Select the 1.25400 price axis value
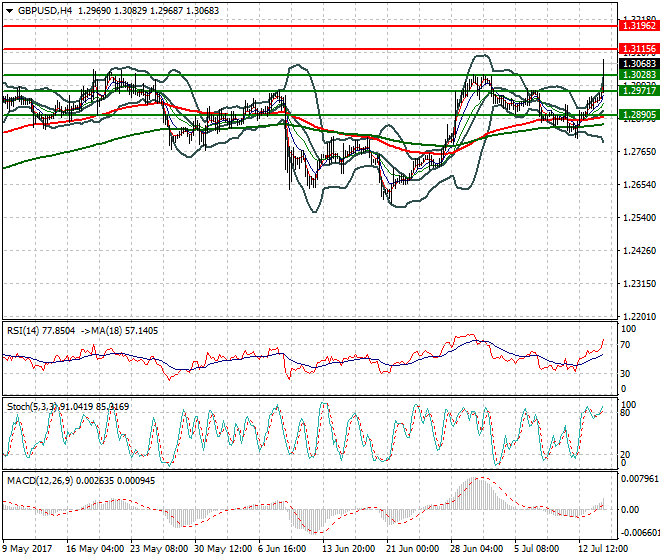Screen dimensions: 660x560 coord(639,218)
